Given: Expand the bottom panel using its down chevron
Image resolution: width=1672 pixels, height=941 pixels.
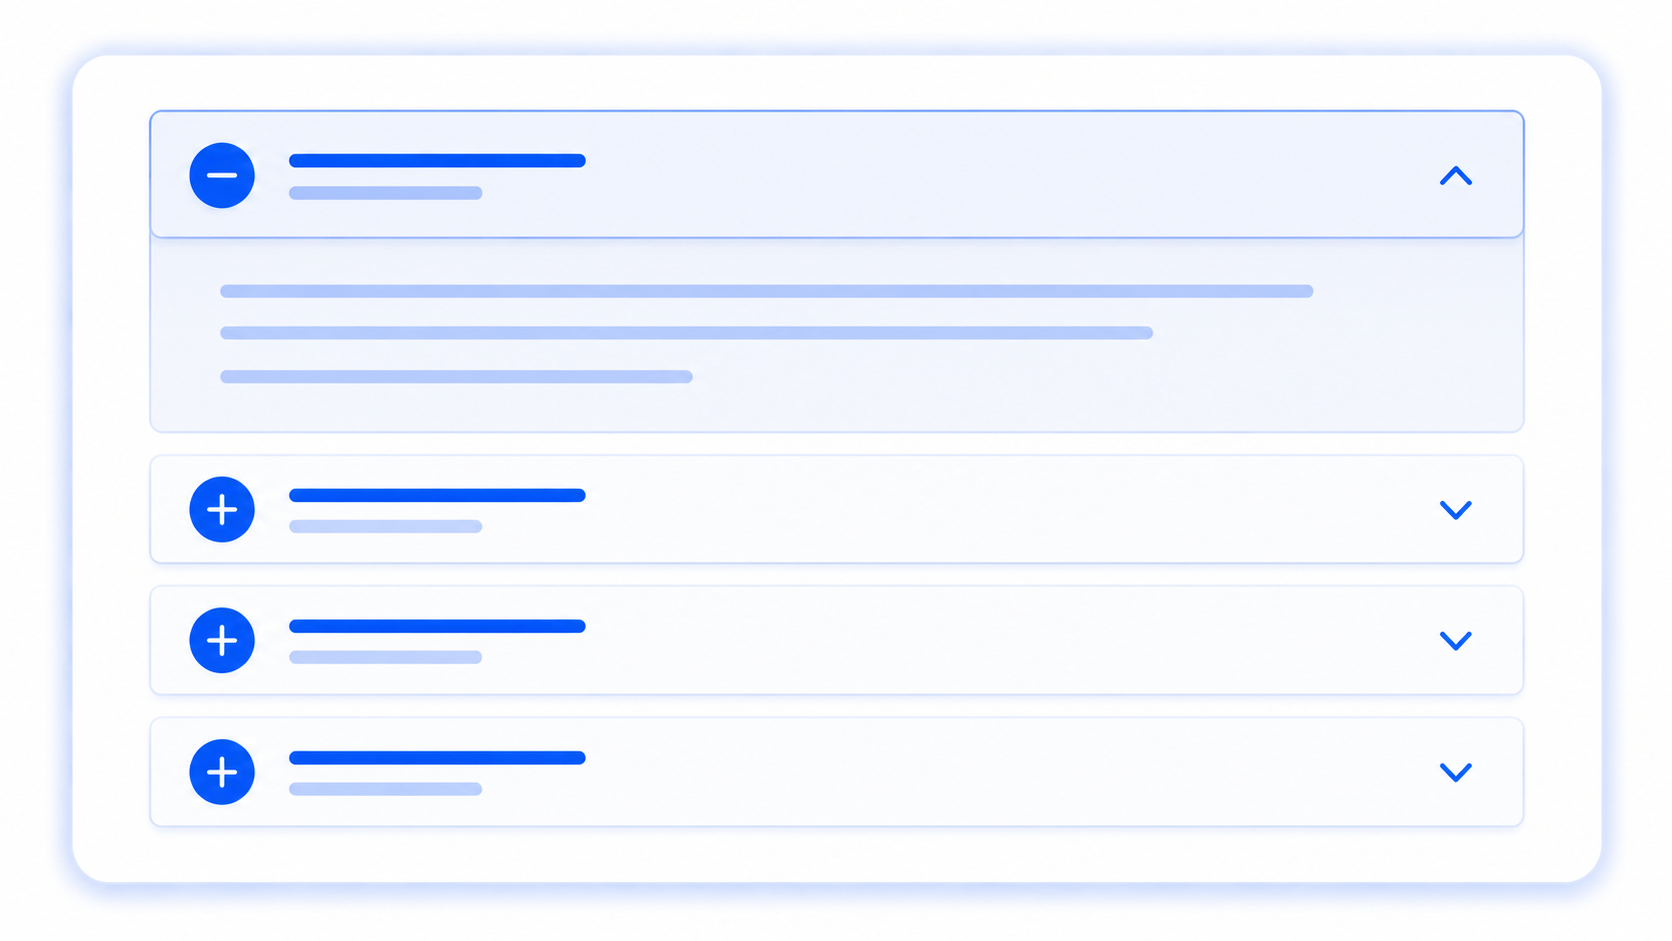Looking at the screenshot, I should [1456, 772].
